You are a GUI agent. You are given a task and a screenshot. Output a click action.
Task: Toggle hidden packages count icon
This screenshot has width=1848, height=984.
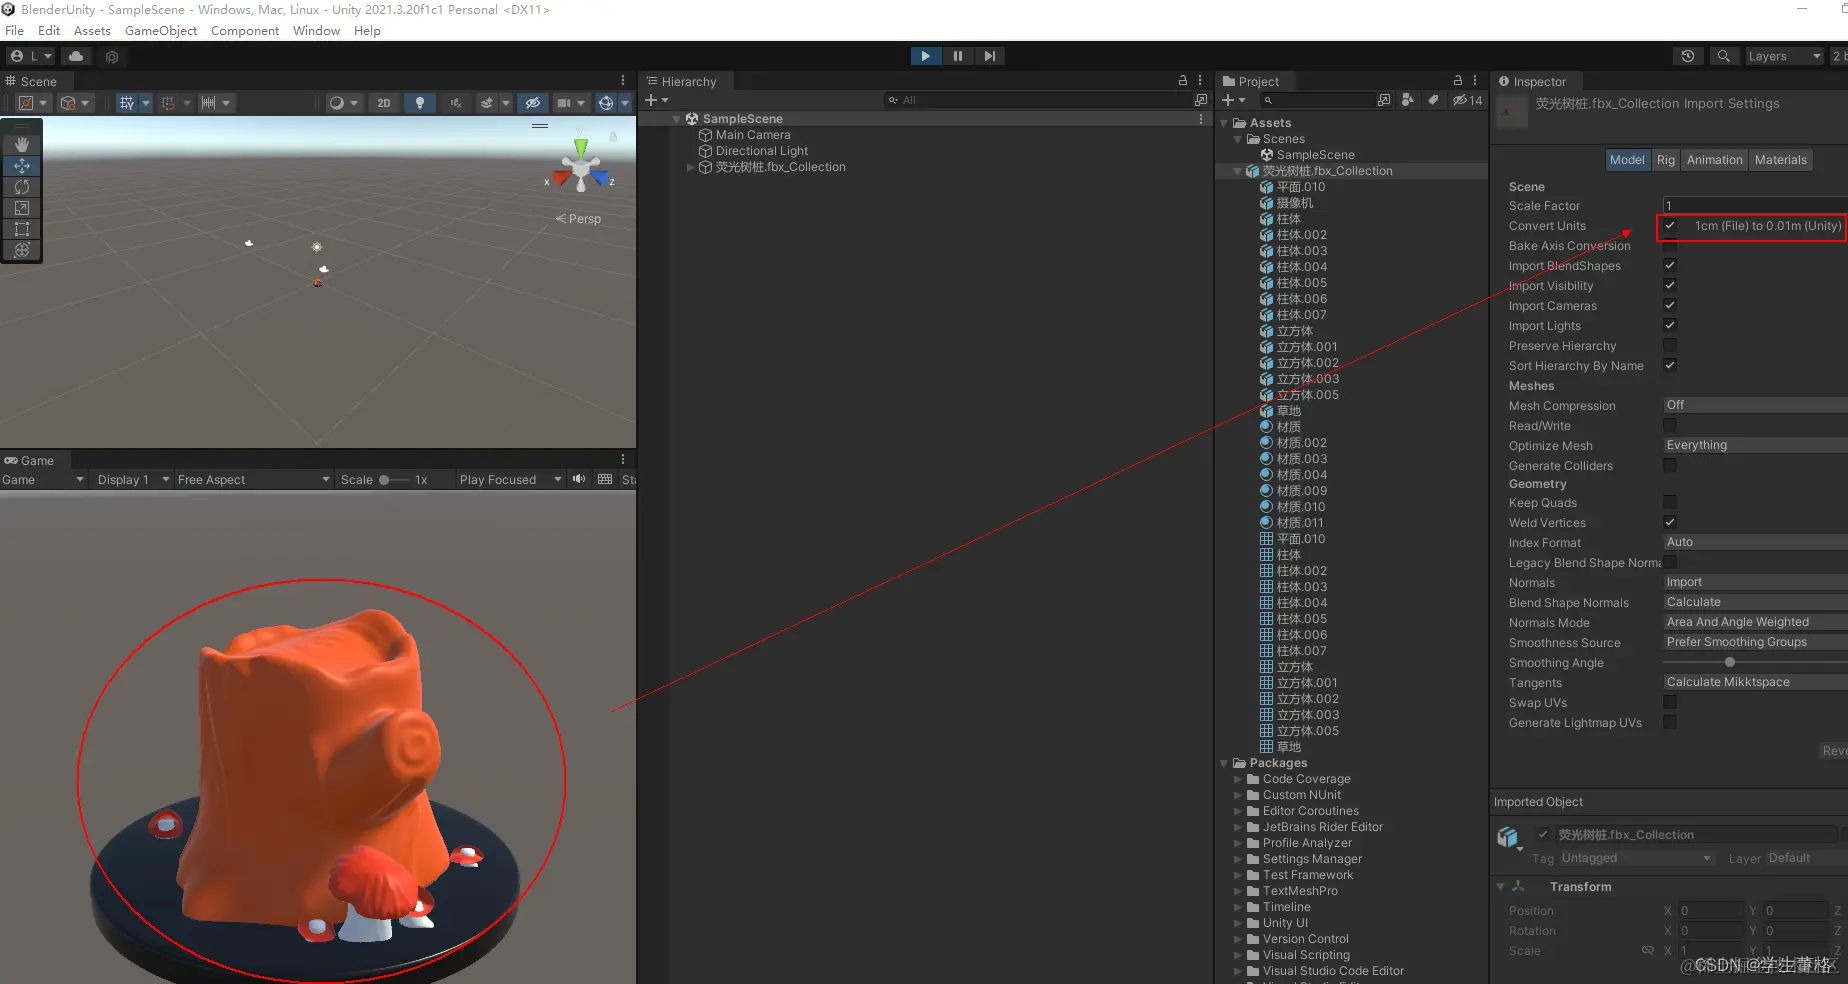[x=1468, y=100]
